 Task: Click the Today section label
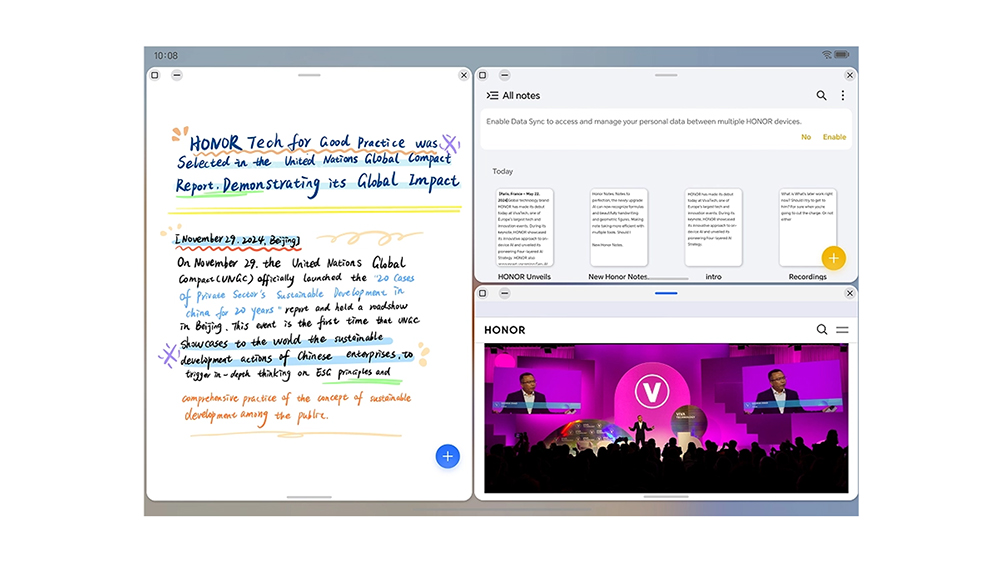[x=503, y=172]
